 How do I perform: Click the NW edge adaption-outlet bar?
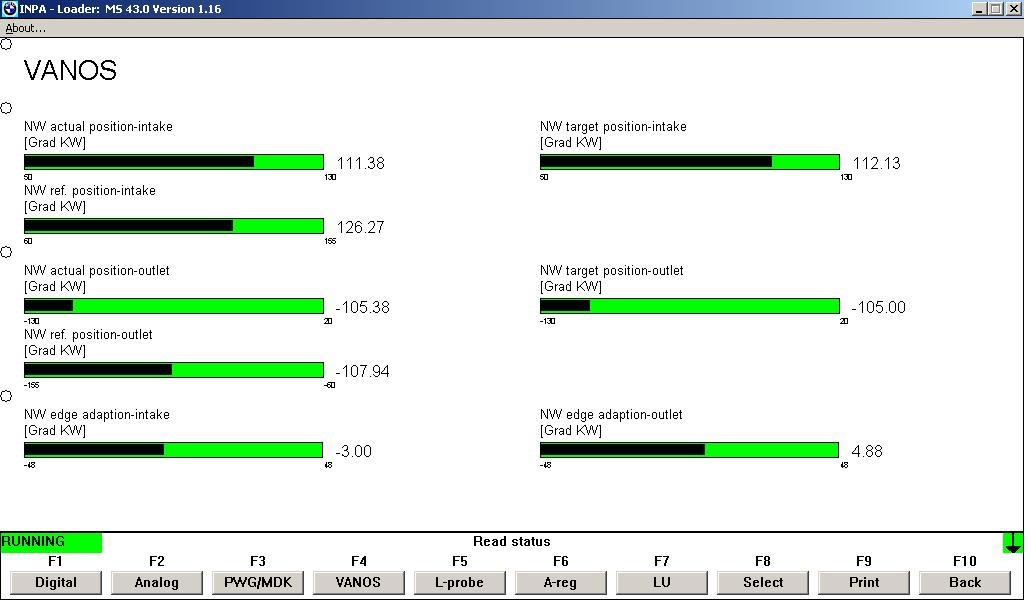689,450
